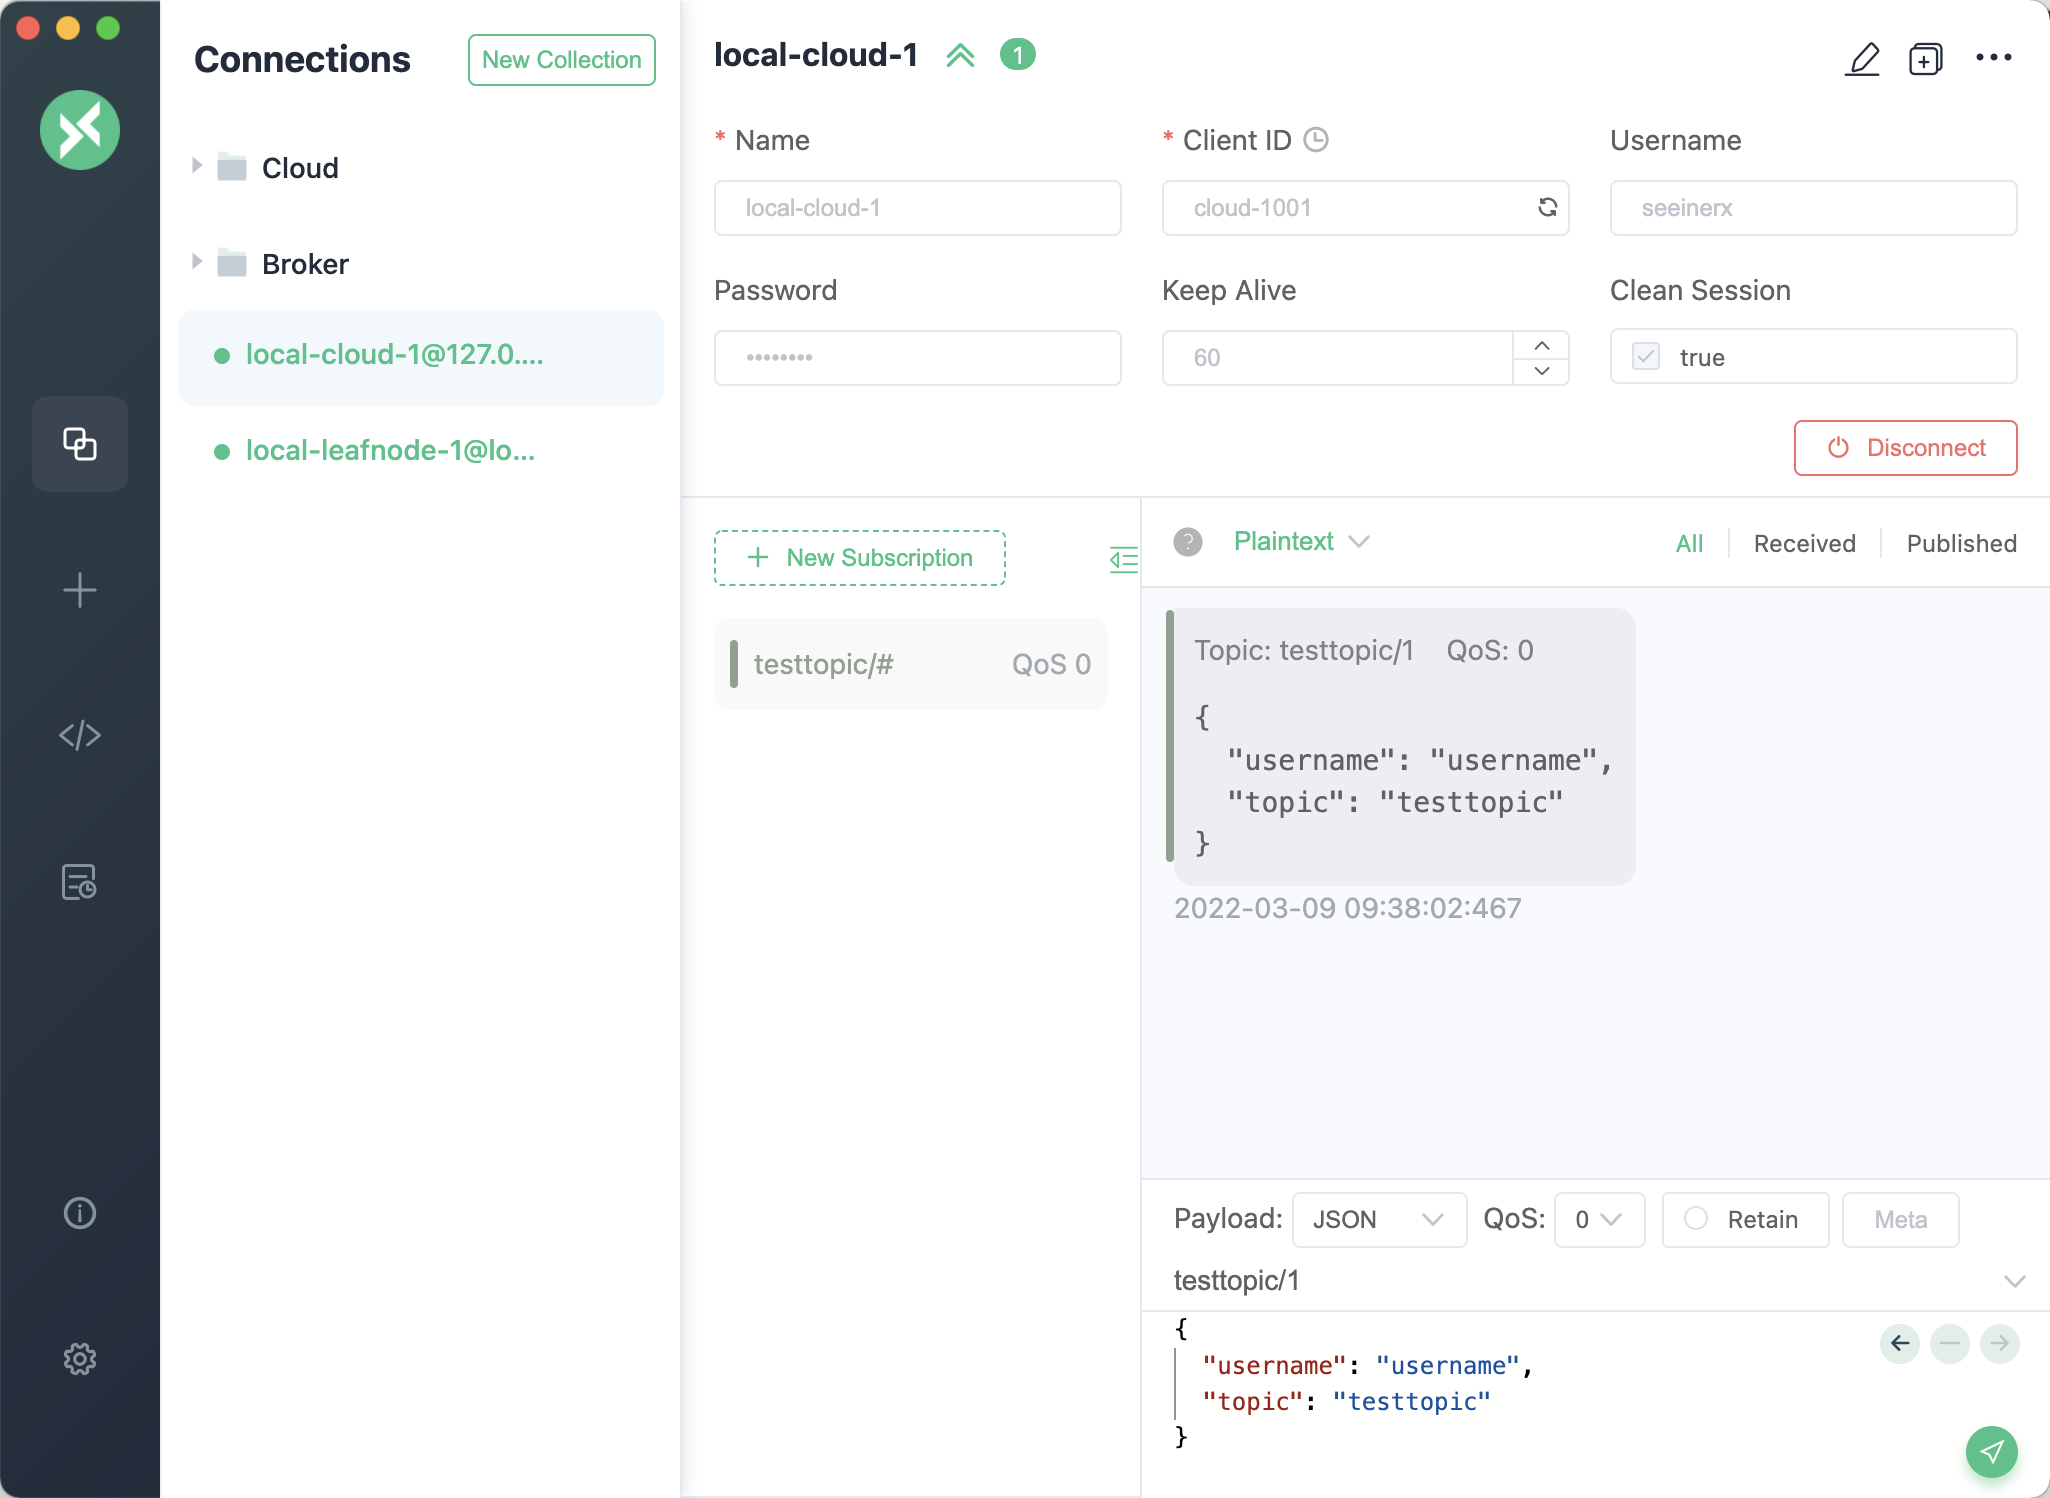Click the edit connection pencil icon
This screenshot has height=1498, width=2050.
[x=1862, y=59]
